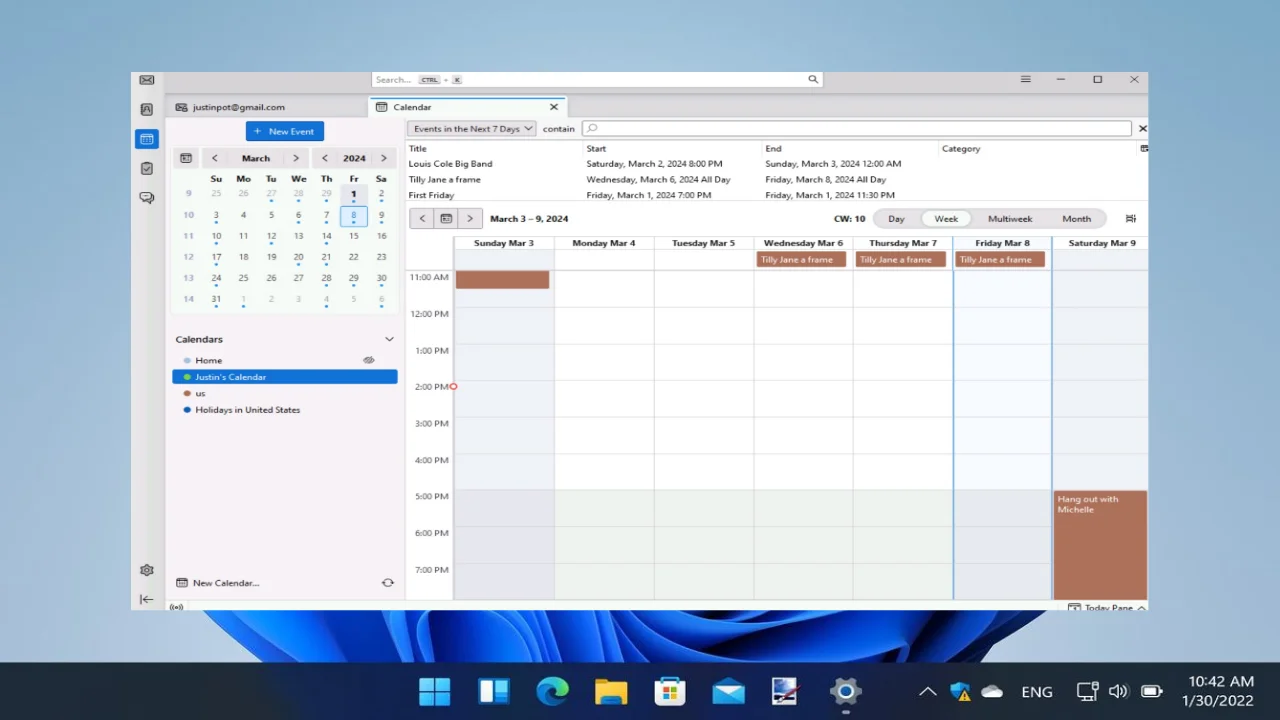Select Day view

pos(896,218)
